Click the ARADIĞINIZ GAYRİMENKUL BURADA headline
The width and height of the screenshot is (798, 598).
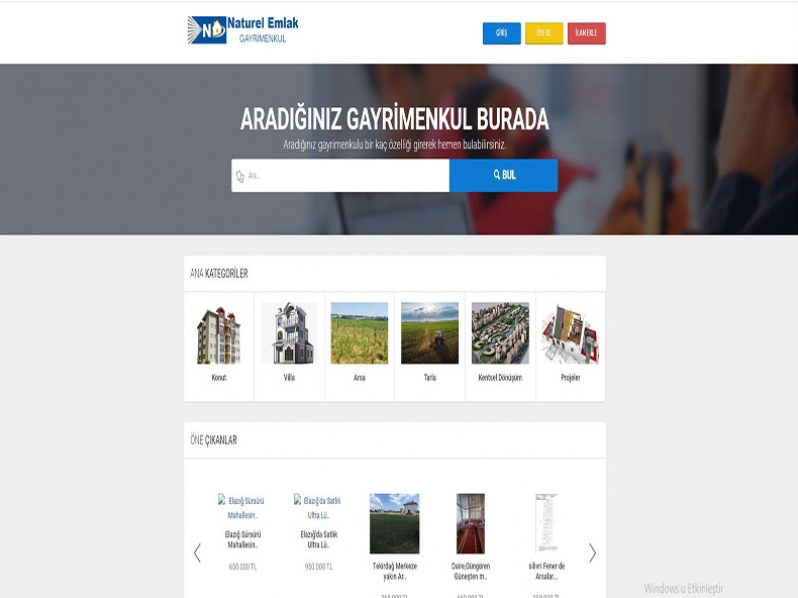[394, 119]
